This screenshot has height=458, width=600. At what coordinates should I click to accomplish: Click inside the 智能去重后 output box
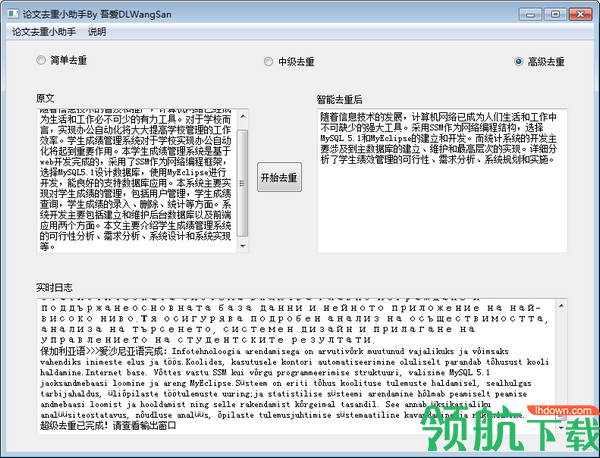pyautogui.click(x=442, y=181)
